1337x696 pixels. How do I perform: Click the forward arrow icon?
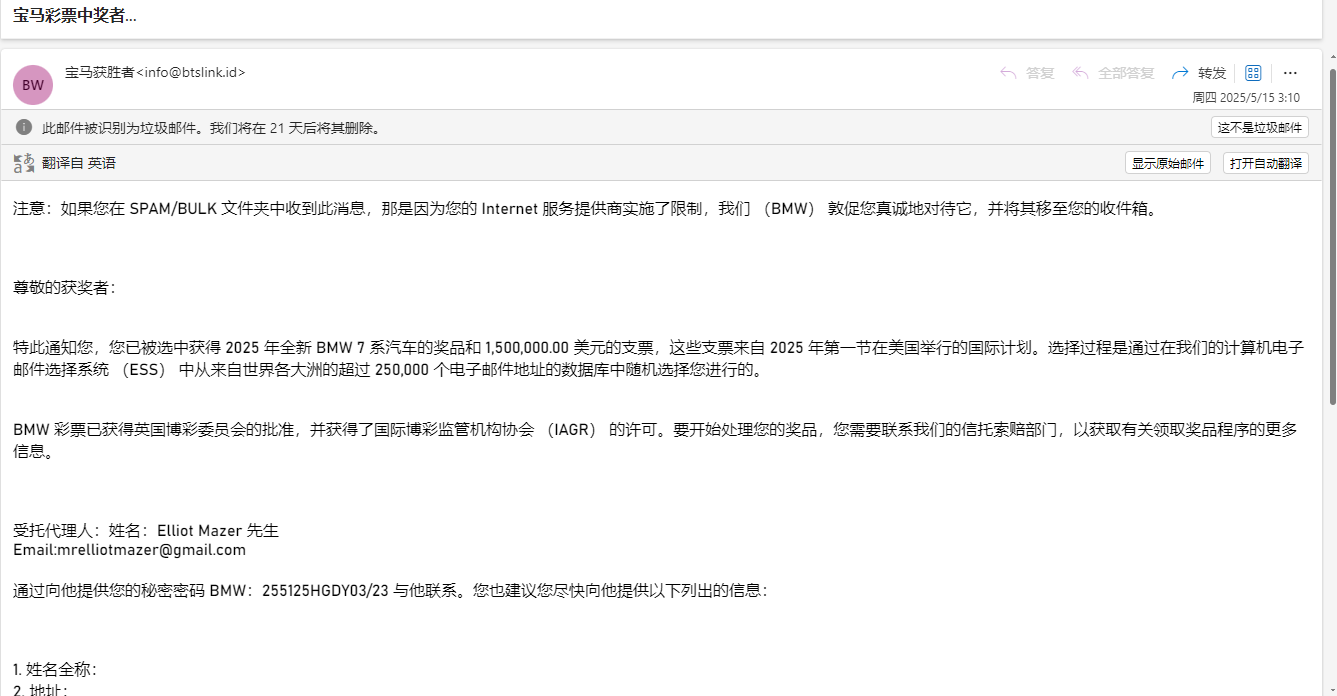pos(1180,73)
